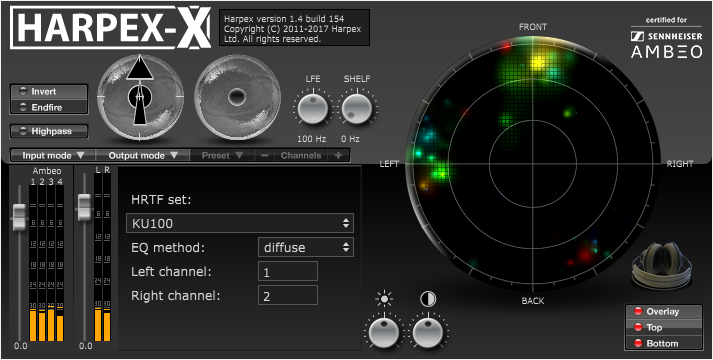Click the second orientation dial center
This screenshot has height=360, width=713.
(x=237, y=97)
